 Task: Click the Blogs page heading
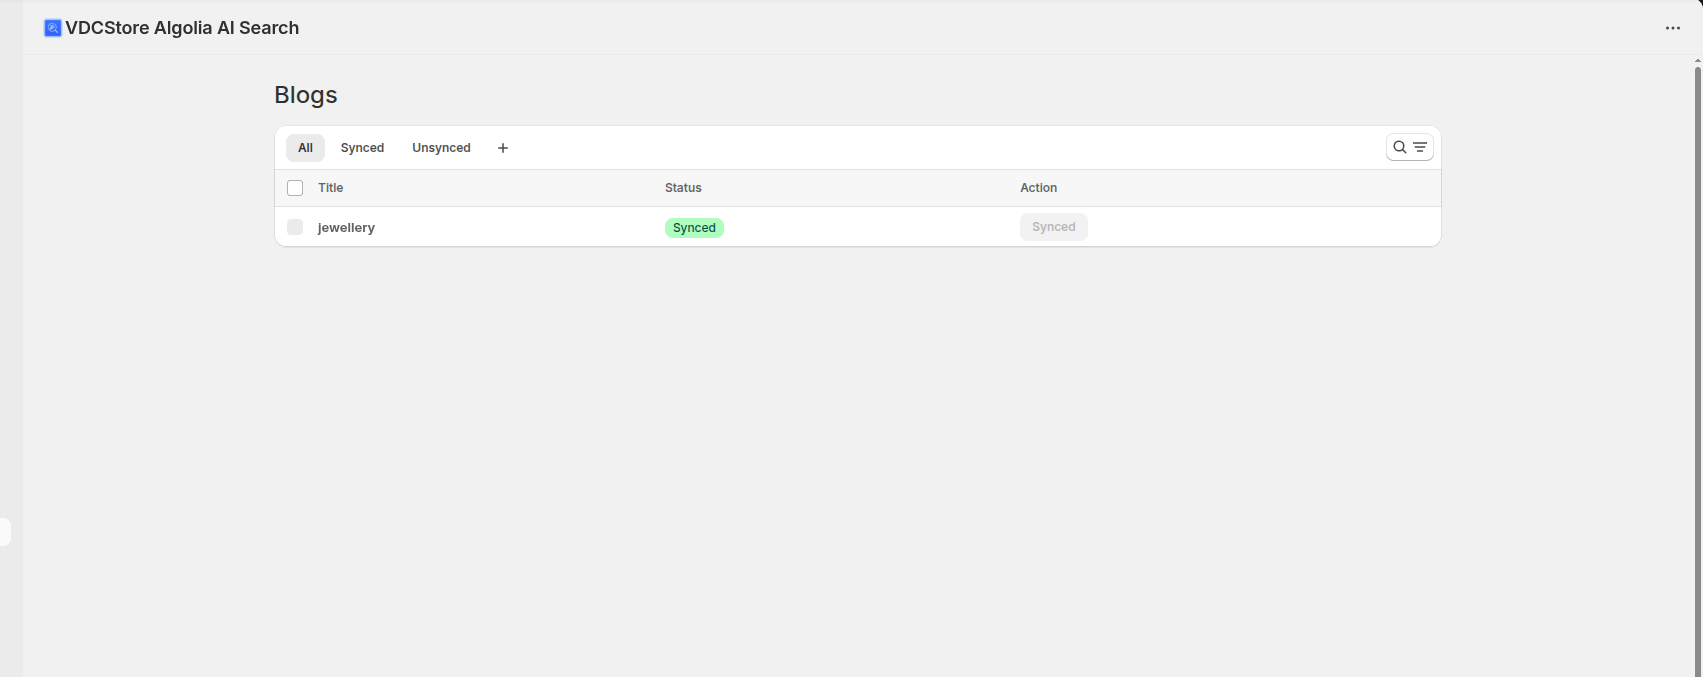306,95
